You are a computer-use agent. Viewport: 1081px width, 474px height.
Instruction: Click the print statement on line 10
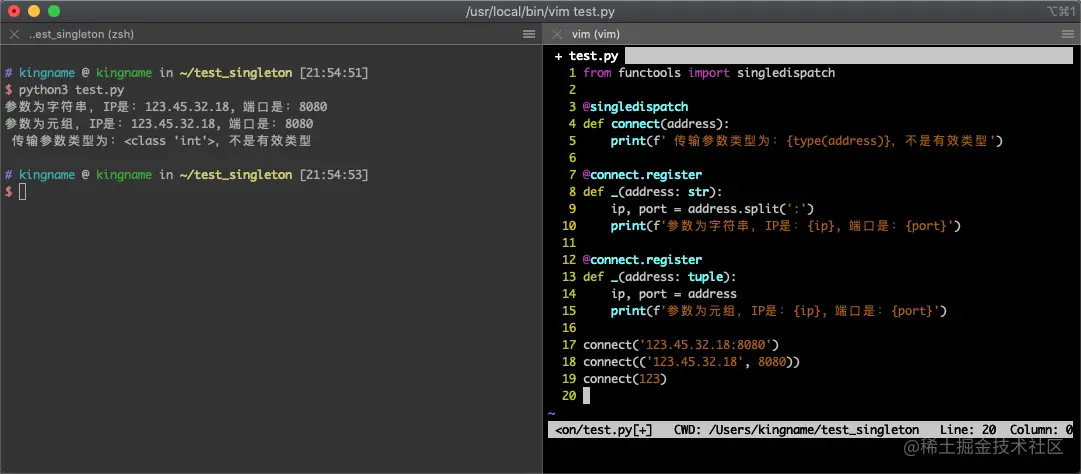pyautogui.click(x=786, y=225)
